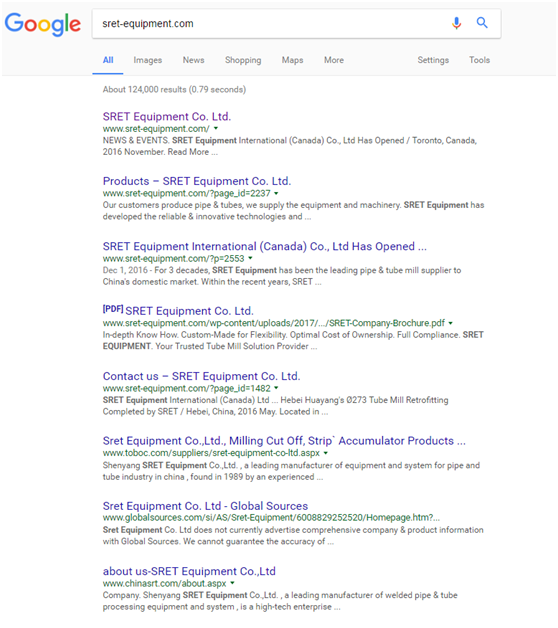
Task: Click the Google logo
Action: click(x=42, y=24)
